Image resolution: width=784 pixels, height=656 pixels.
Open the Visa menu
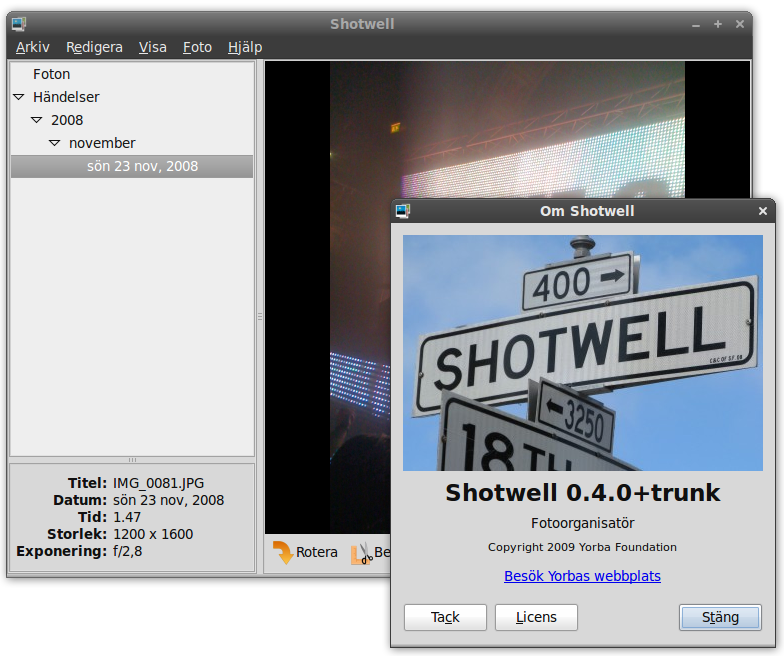tap(152, 47)
